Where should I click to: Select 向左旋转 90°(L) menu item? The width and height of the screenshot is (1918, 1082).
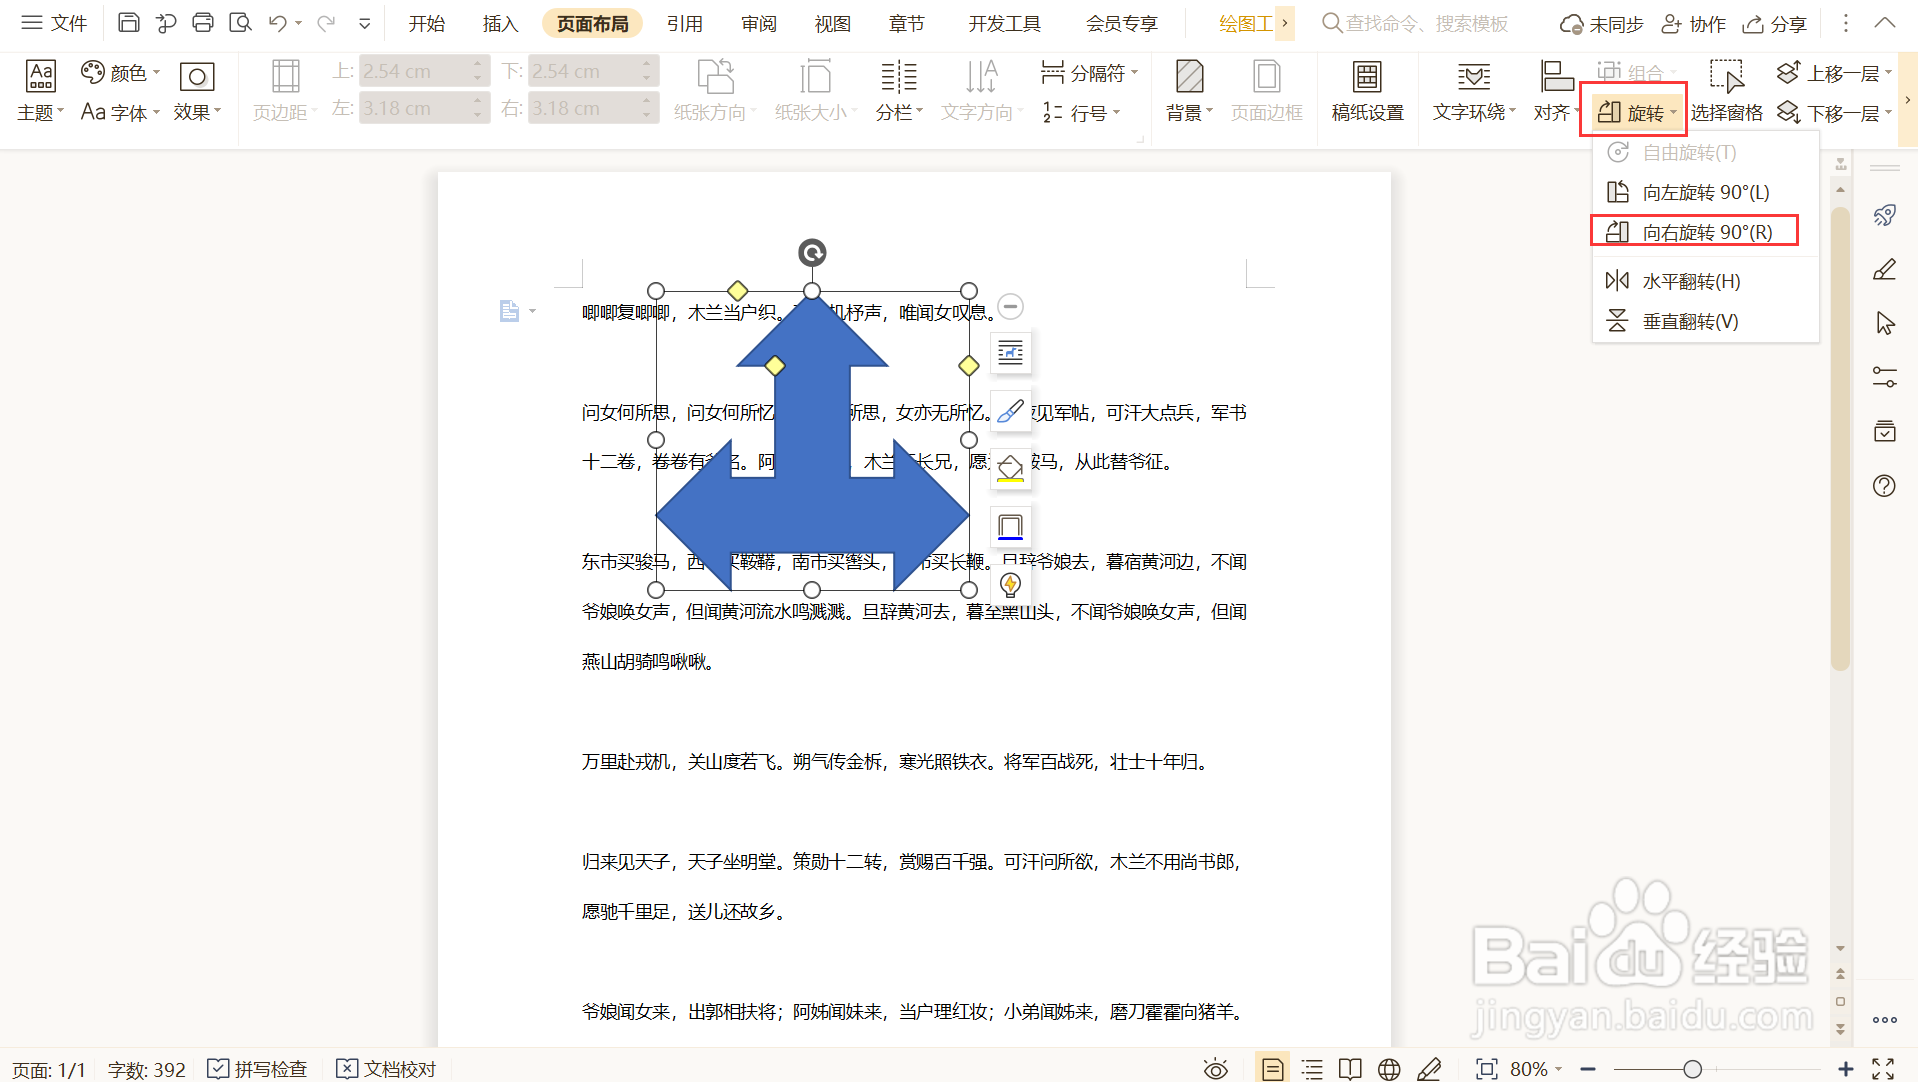click(x=1705, y=192)
